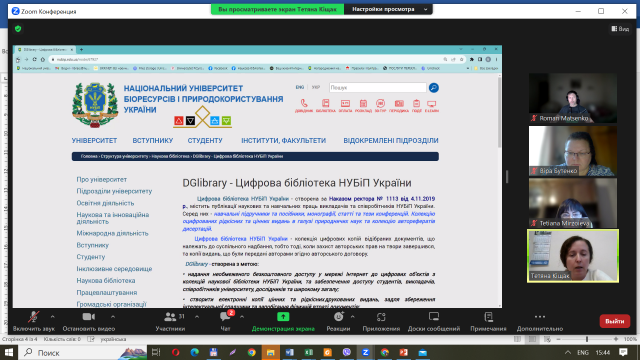Click the site search magnifier button

click(x=433, y=88)
